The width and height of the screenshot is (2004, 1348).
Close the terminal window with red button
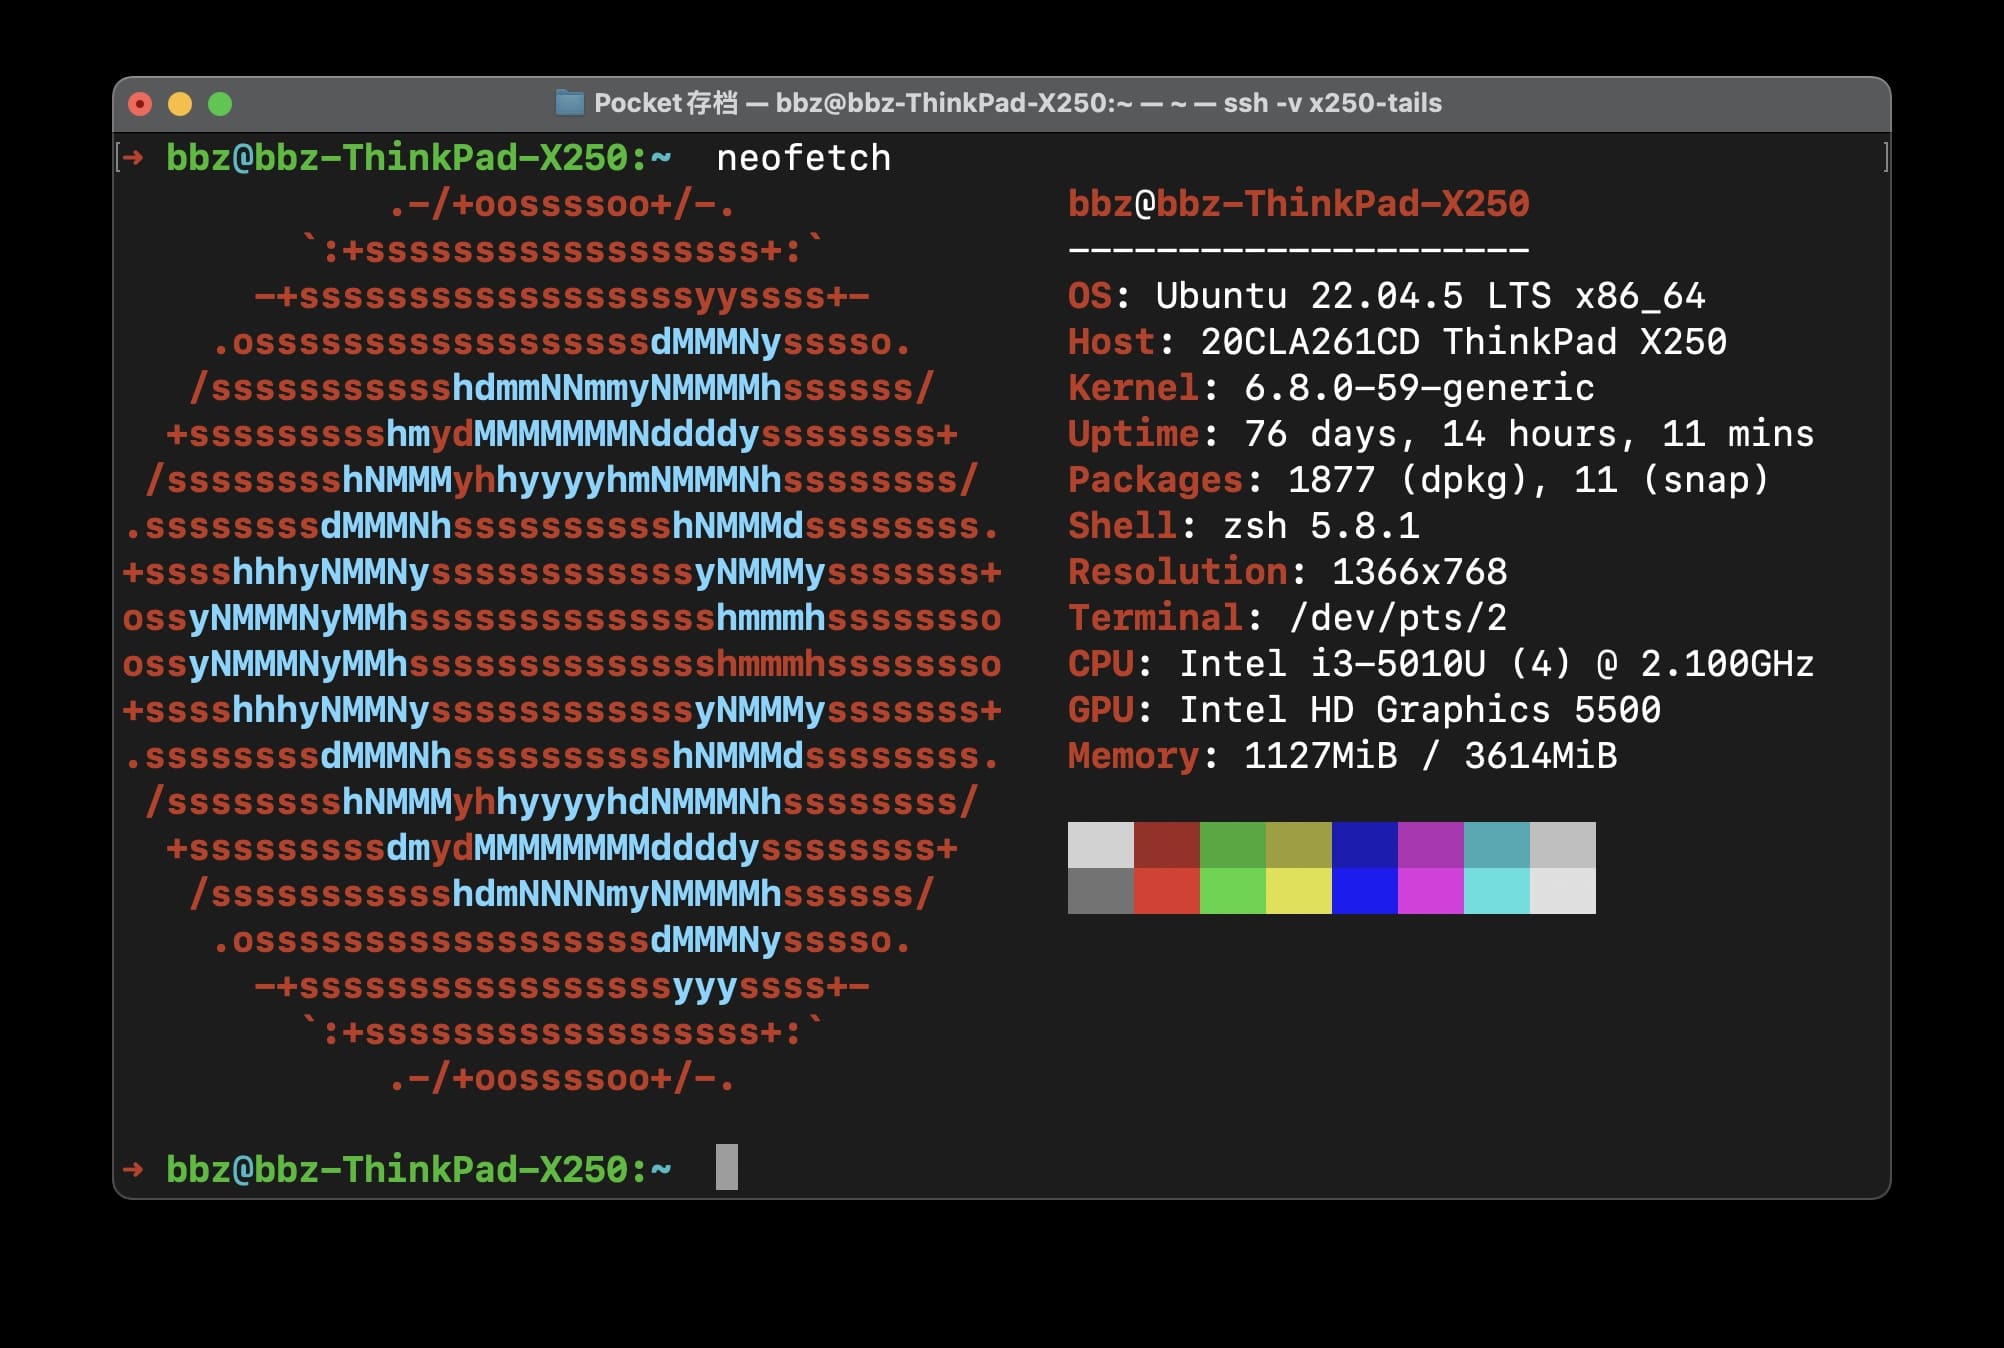[140, 104]
